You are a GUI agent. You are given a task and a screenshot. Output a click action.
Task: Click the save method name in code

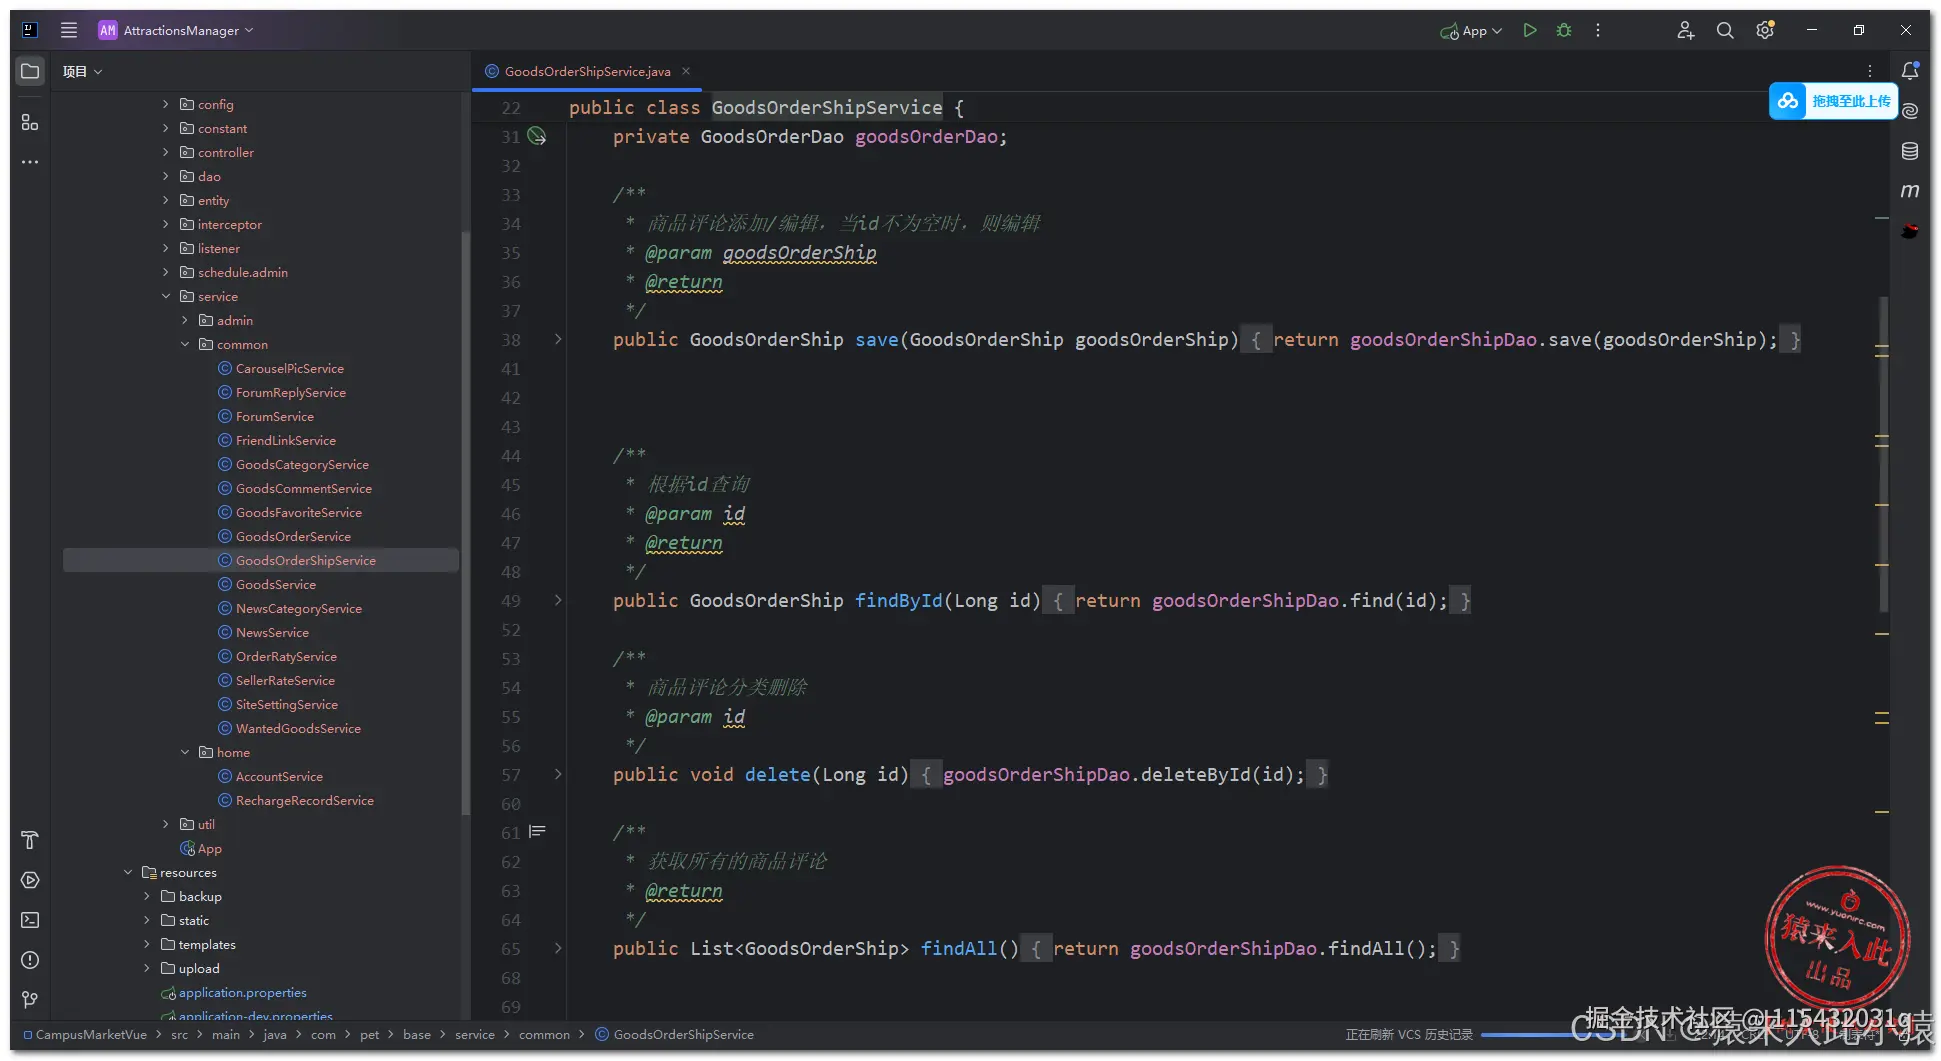tap(876, 340)
